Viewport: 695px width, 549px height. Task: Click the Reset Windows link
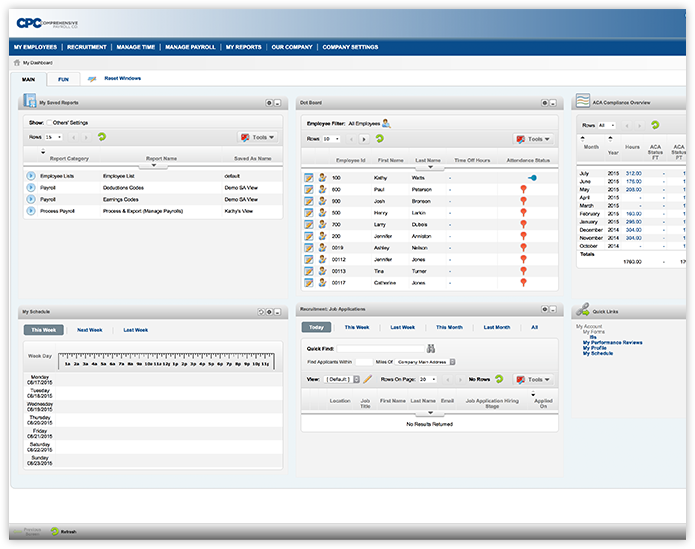click(x=123, y=78)
